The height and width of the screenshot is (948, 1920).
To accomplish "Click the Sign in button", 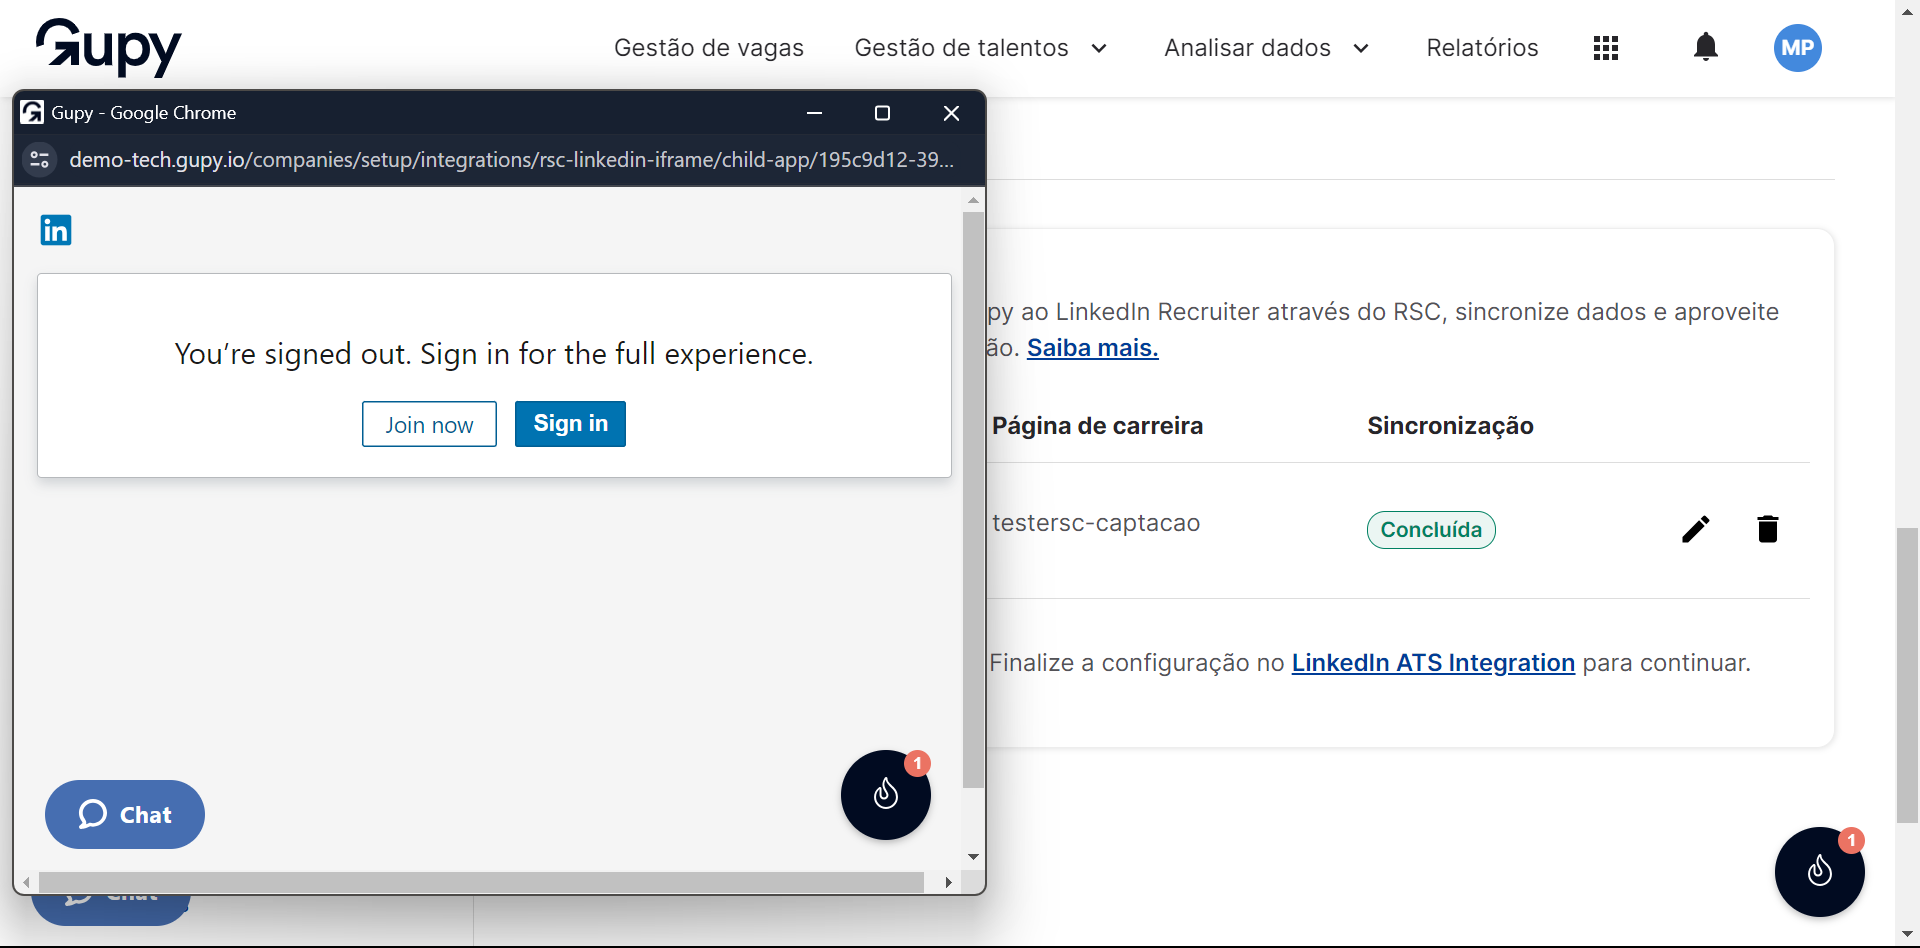I will point(570,424).
